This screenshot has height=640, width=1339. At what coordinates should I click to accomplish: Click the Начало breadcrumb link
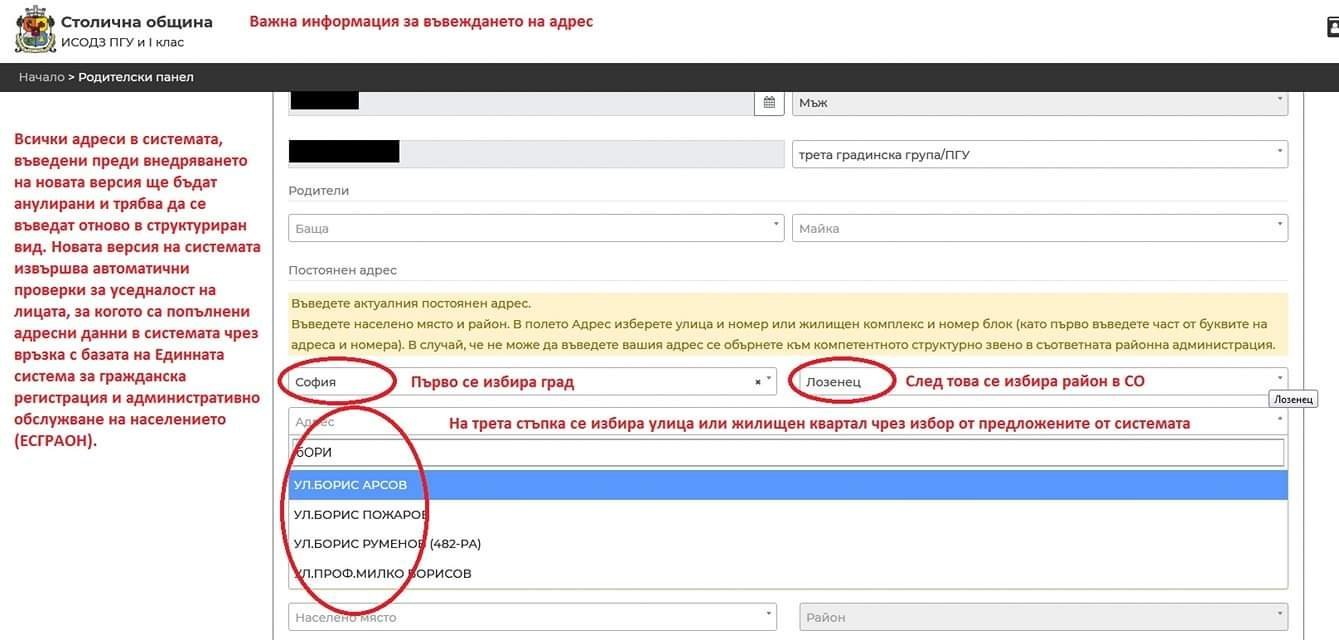(41, 77)
